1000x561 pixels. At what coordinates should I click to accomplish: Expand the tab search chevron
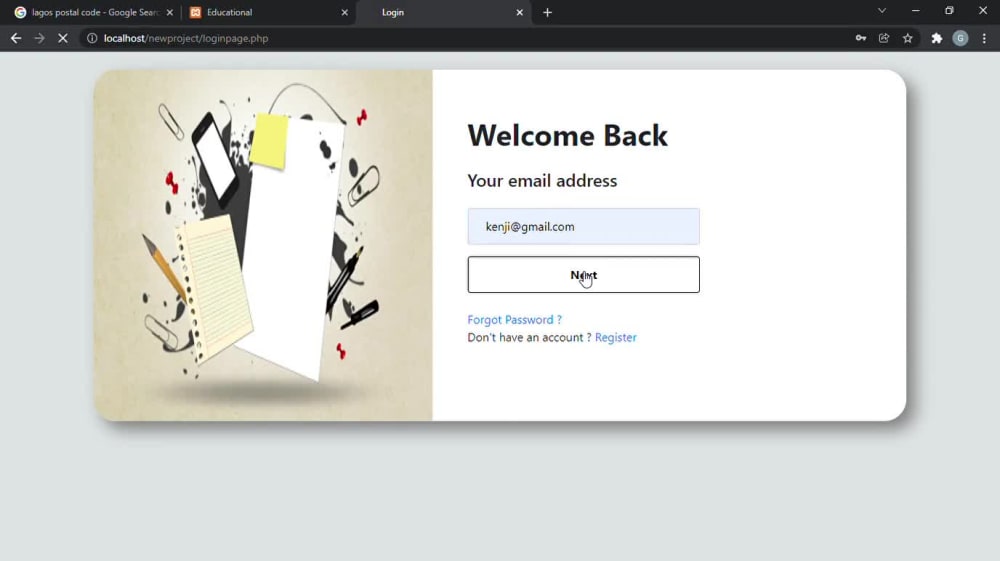pyautogui.click(x=881, y=11)
